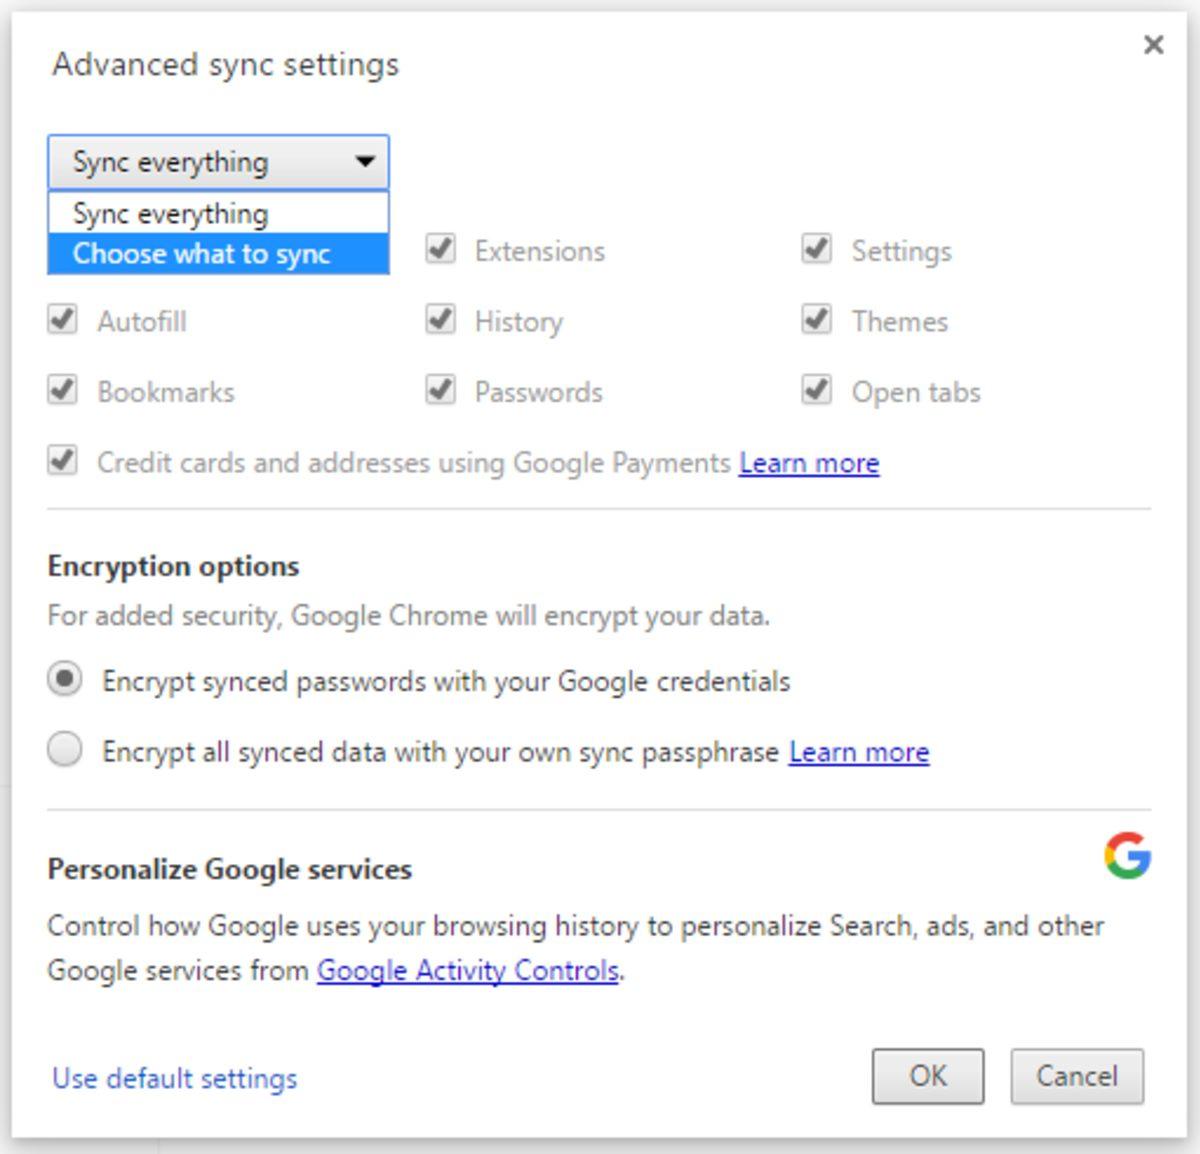The height and width of the screenshot is (1154, 1200).
Task: Uncheck Credit cards and addresses syncing
Action: (x=62, y=462)
